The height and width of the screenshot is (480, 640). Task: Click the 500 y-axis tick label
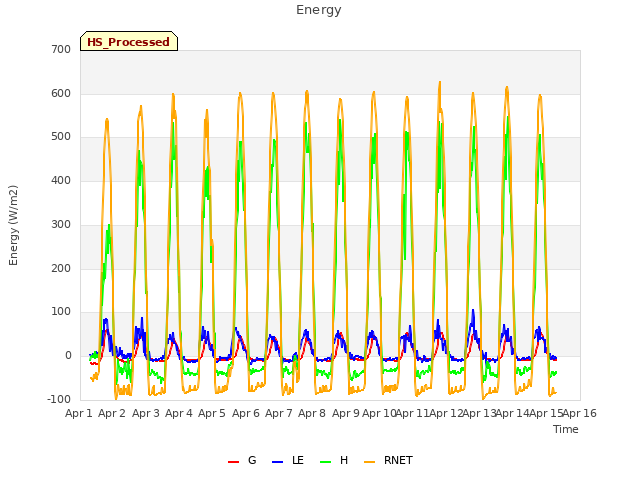point(61,137)
